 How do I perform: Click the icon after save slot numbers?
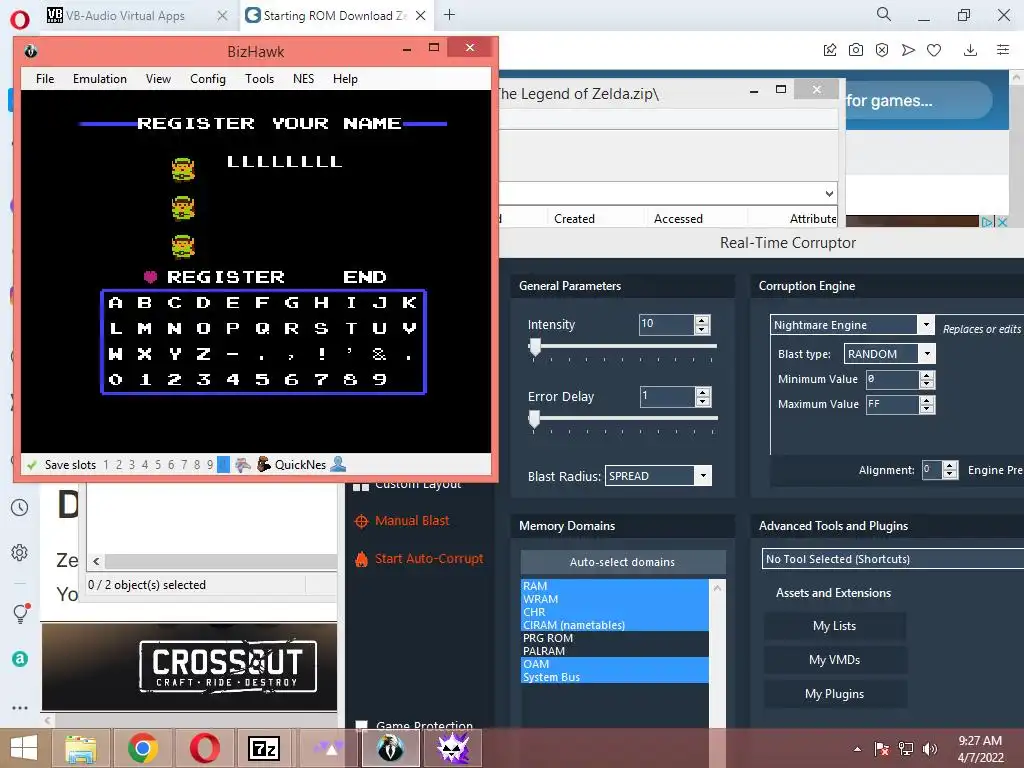coord(243,464)
